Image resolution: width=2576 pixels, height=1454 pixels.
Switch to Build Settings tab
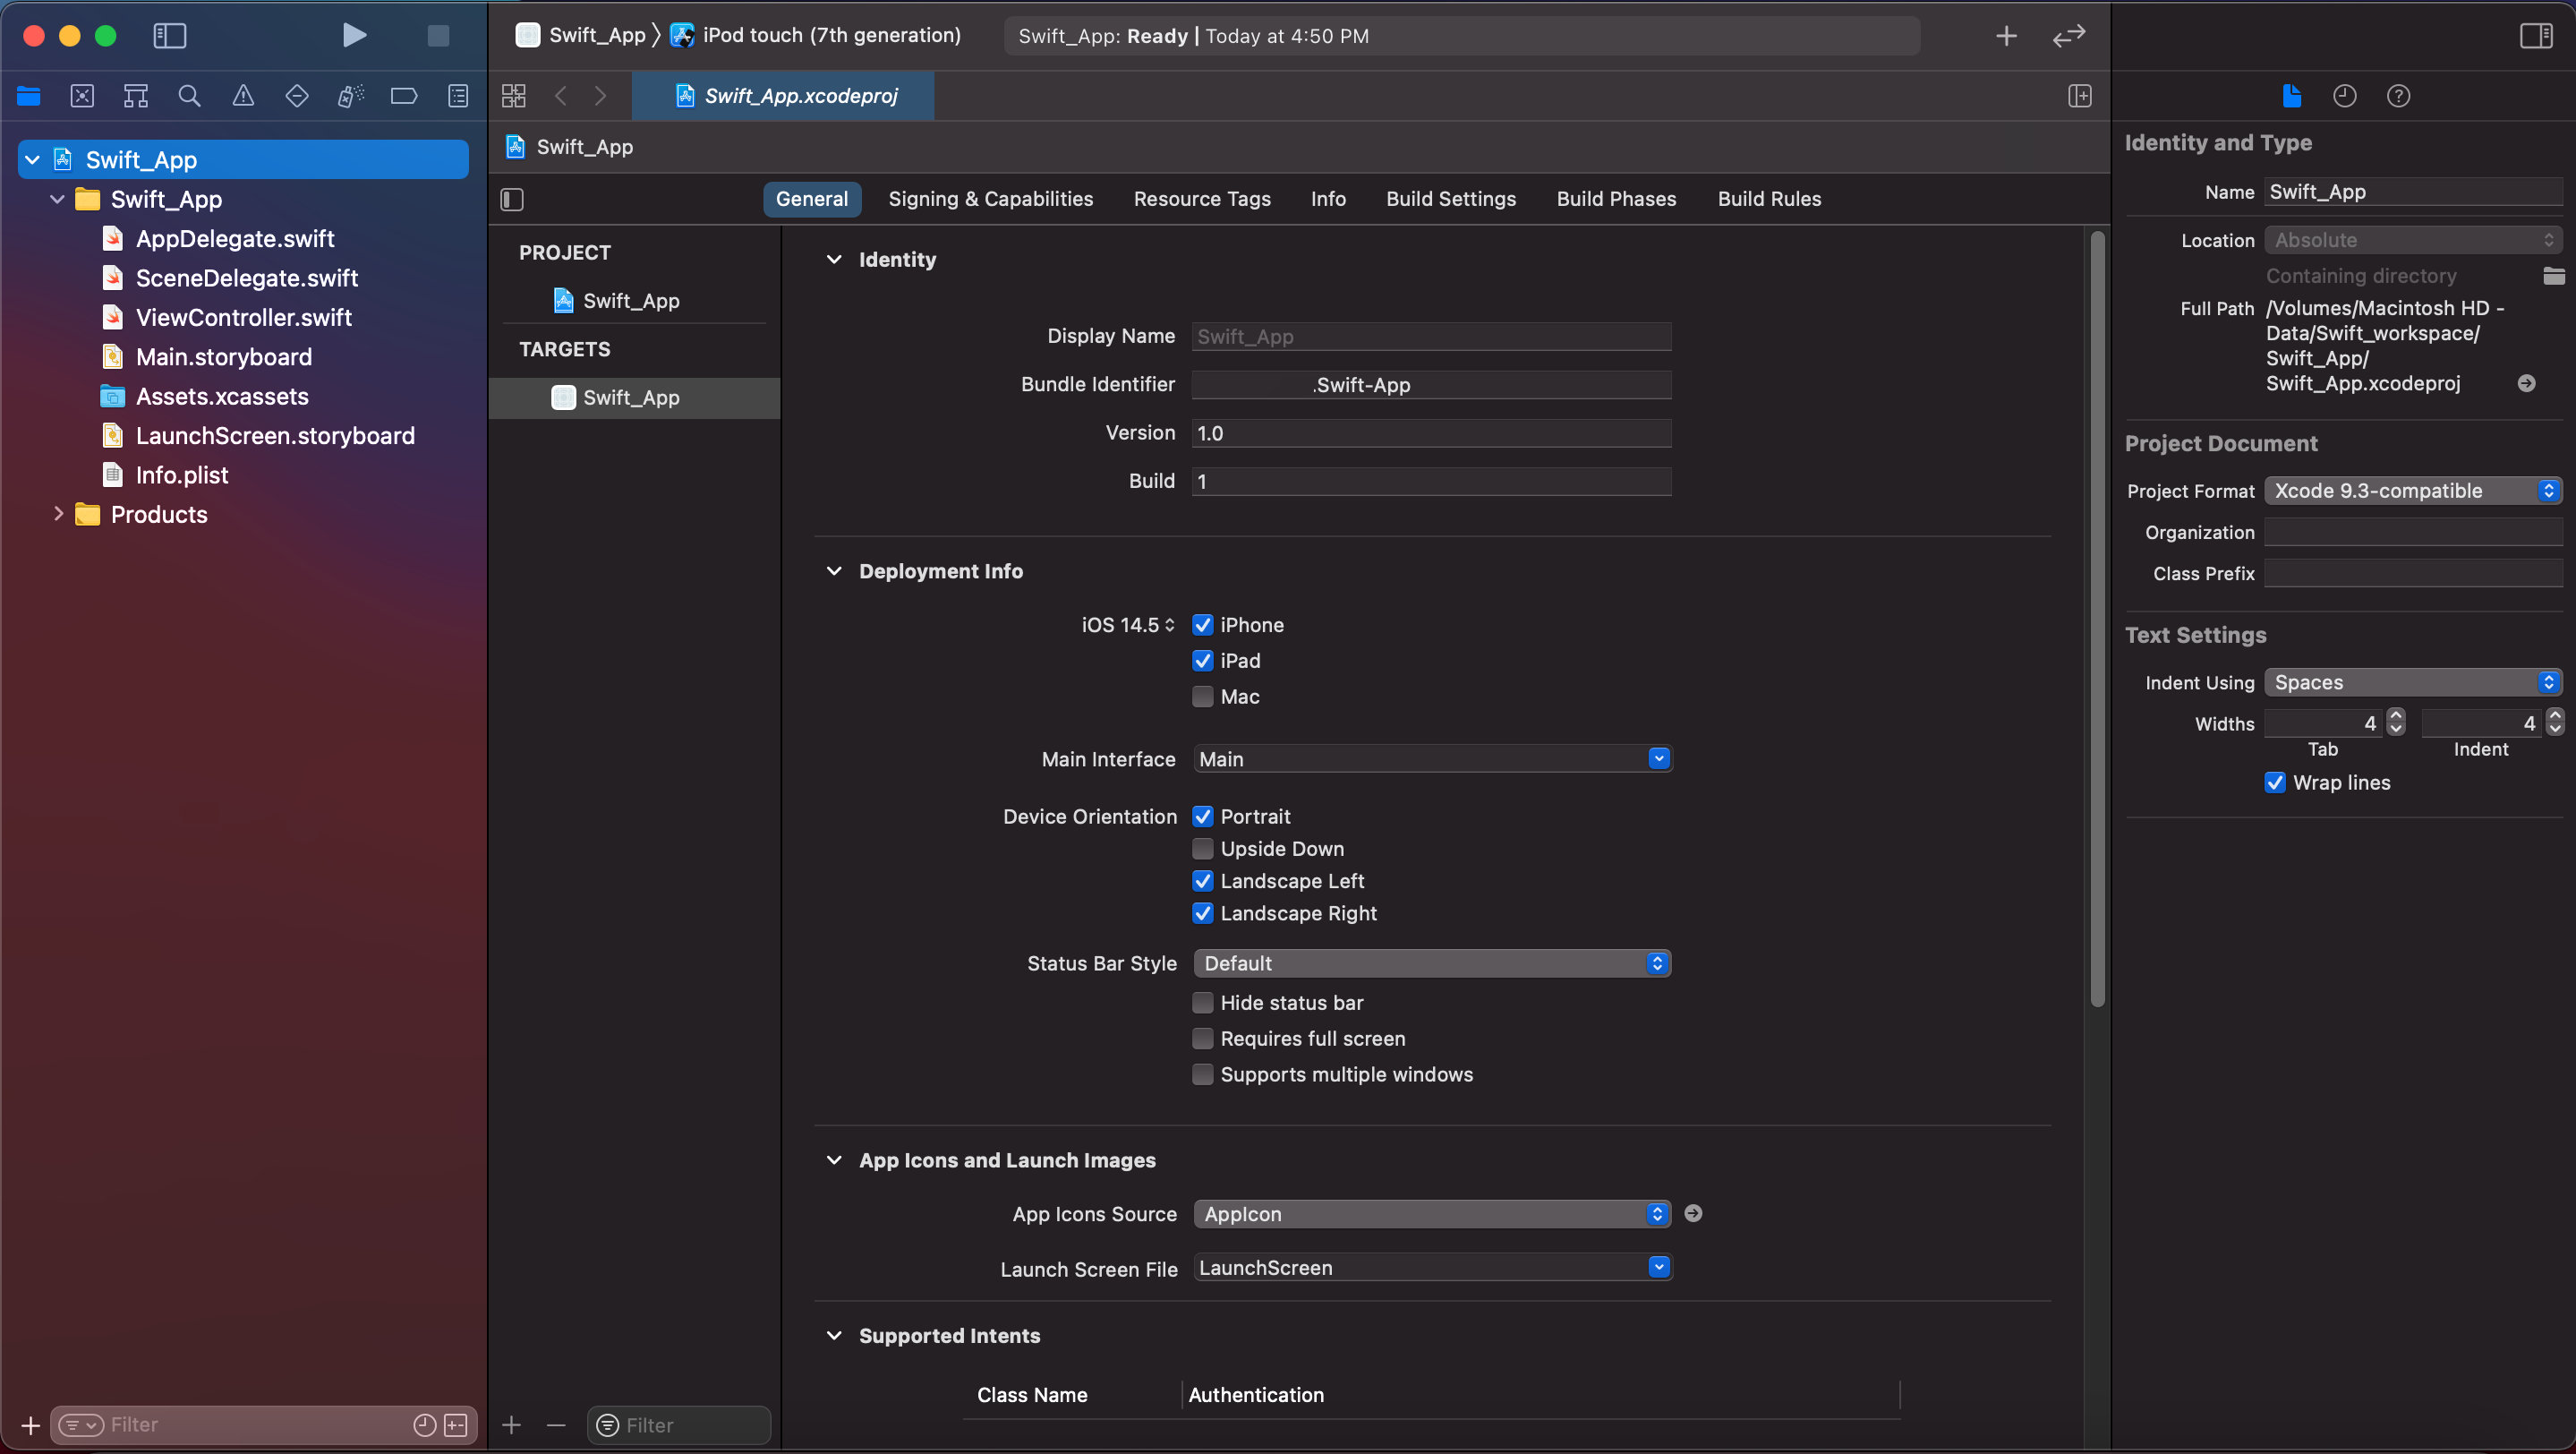pos(1450,199)
